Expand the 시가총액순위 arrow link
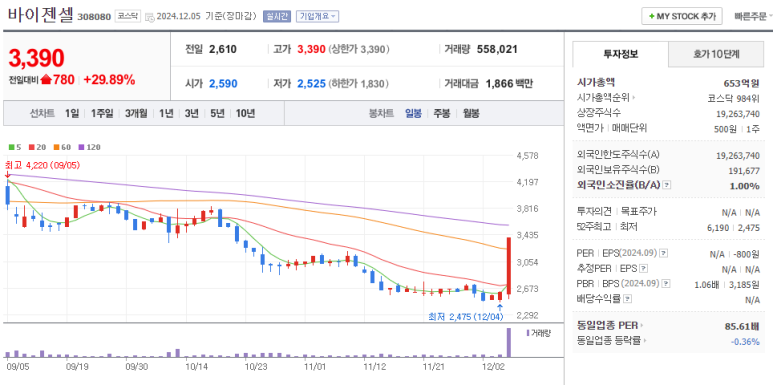The width and height of the screenshot is (773, 385). 606,98
